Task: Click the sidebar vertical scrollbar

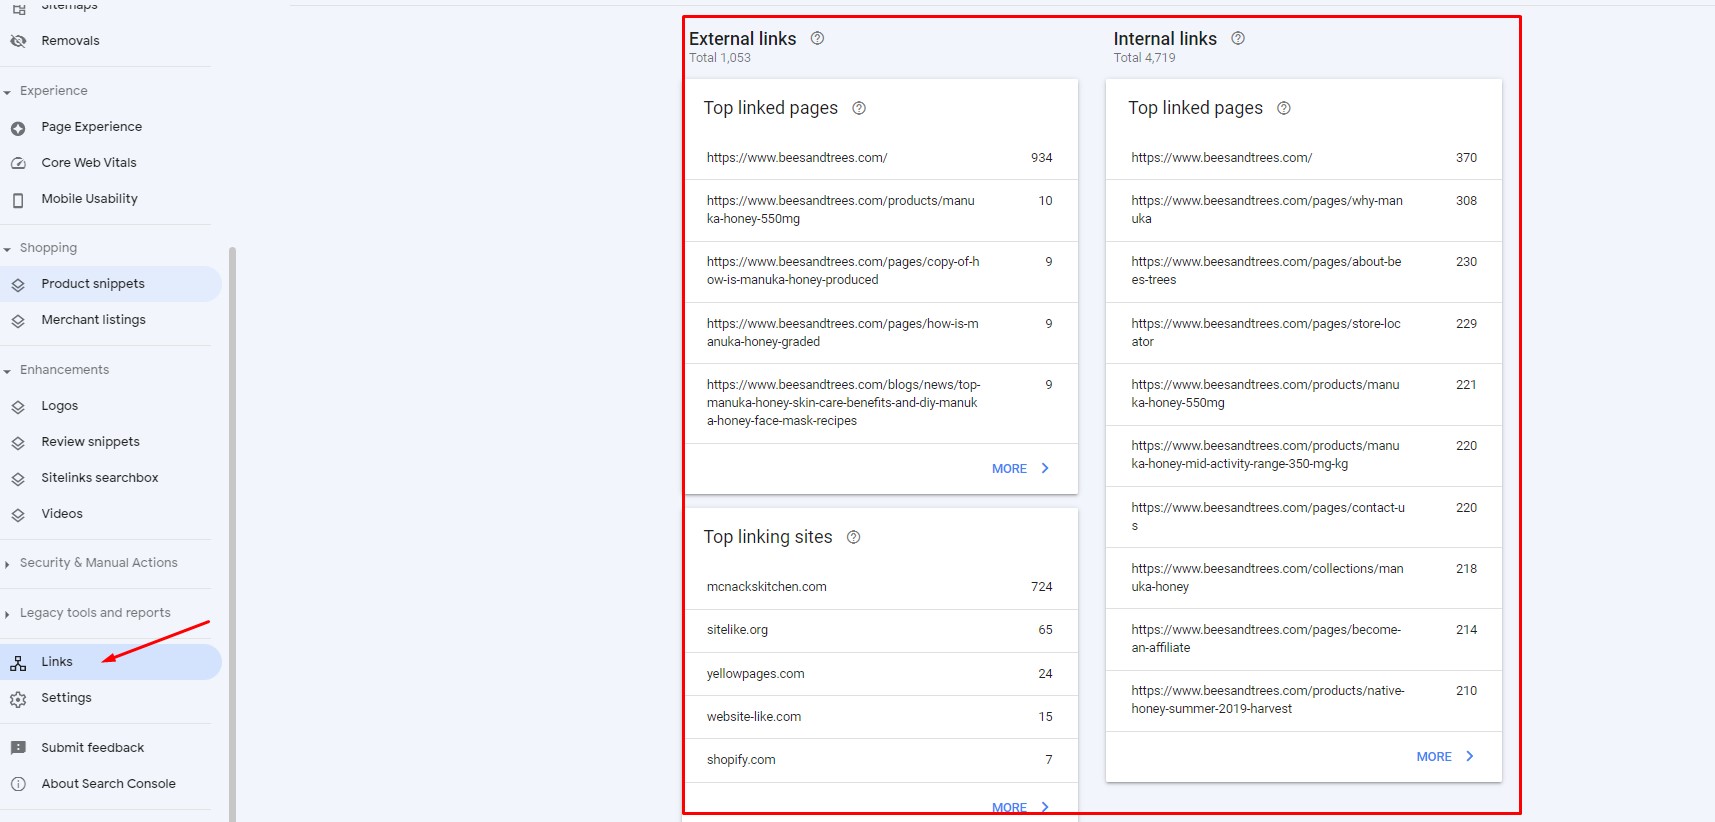Action: pos(232,500)
